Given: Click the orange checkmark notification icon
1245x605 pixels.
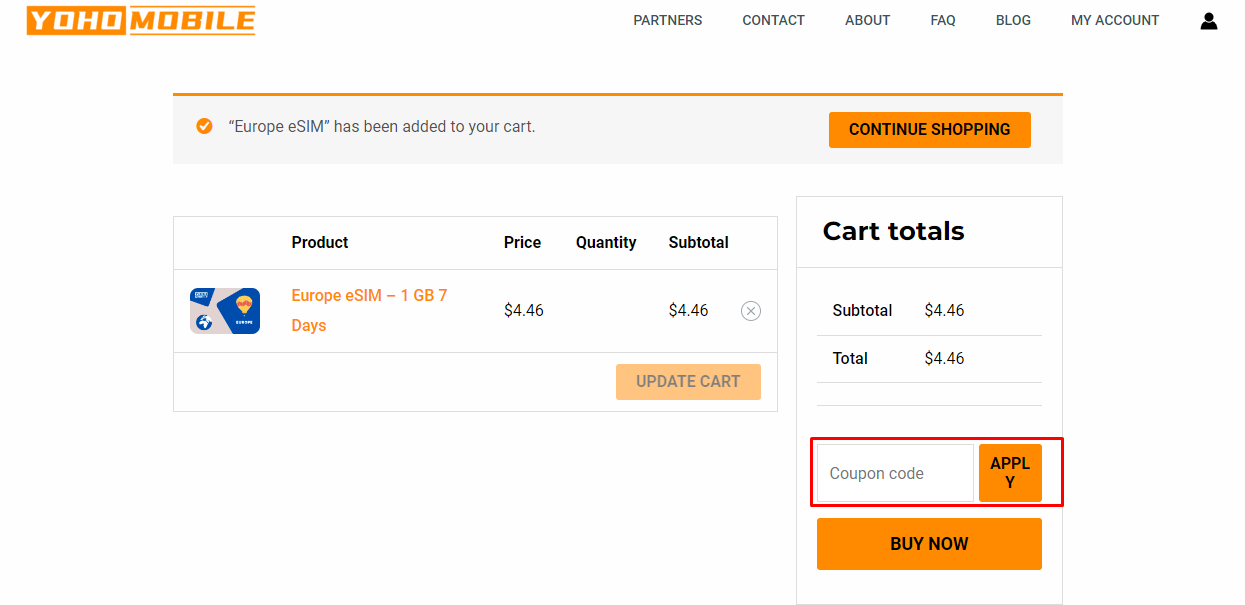Looking at the screenshot, I should click(204, 126).
